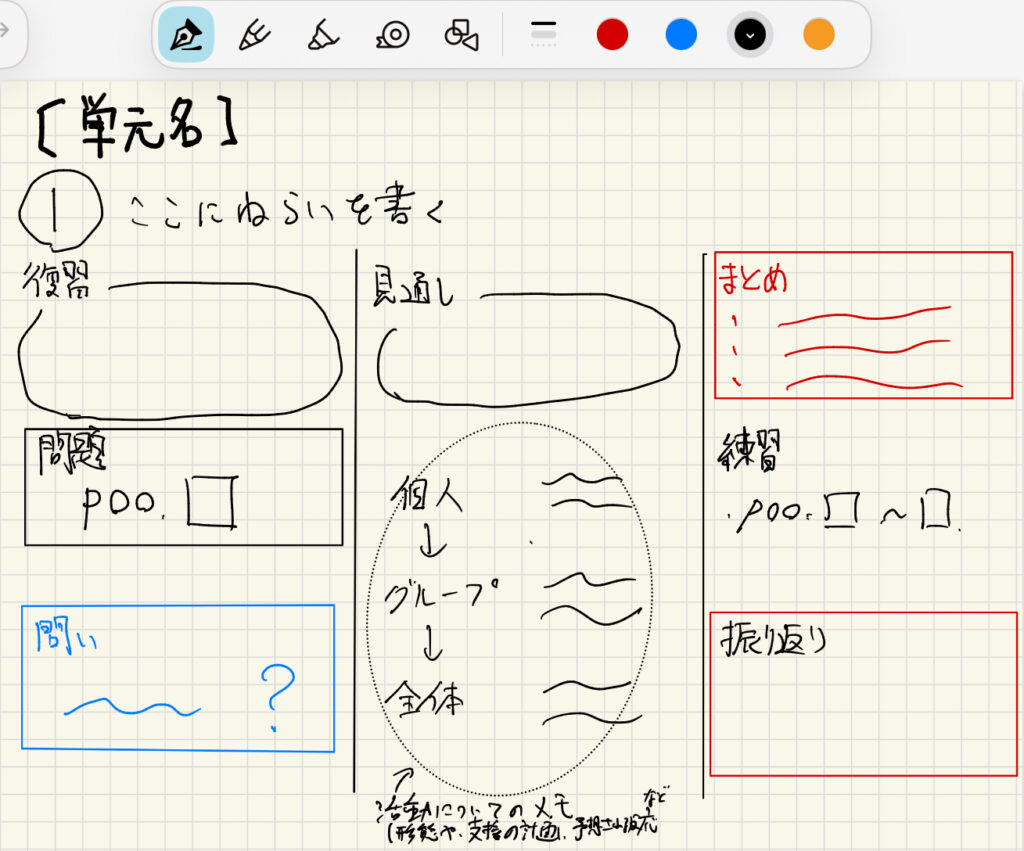Select the highlighter tool
1024x851 pixels.
click(322, 35)
